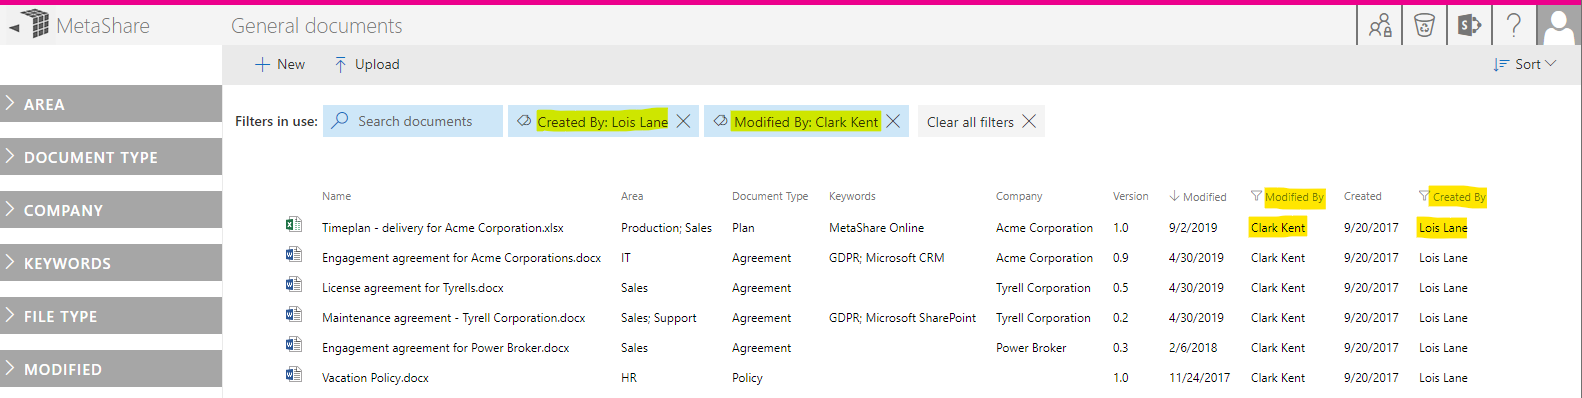The width and height of the screenshot is (1582, 398).
Task: Click the Plan document type cell
Action: pyautogui.click(x=743, y=228)
